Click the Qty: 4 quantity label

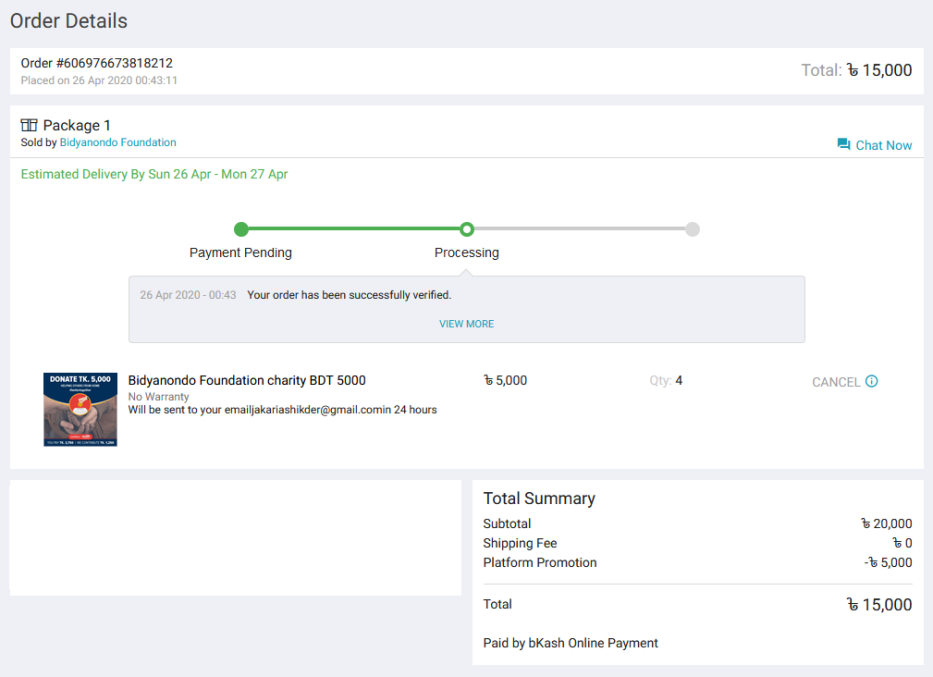(665, 380)
